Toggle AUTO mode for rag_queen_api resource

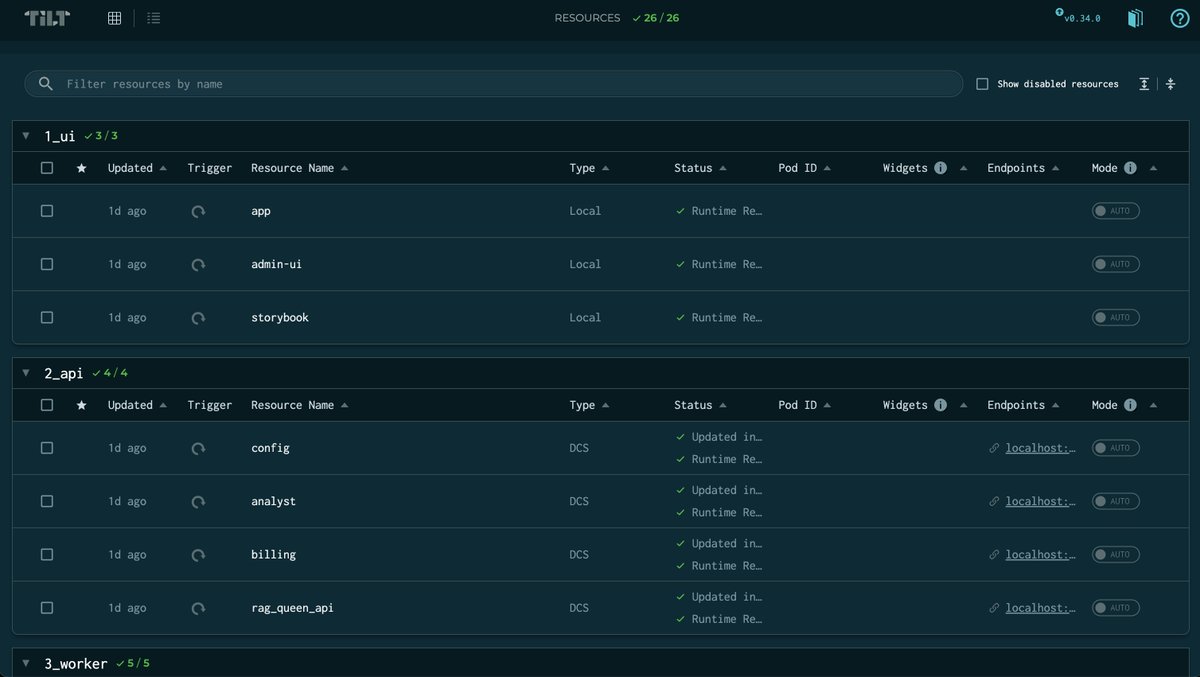pos(1115,607)
